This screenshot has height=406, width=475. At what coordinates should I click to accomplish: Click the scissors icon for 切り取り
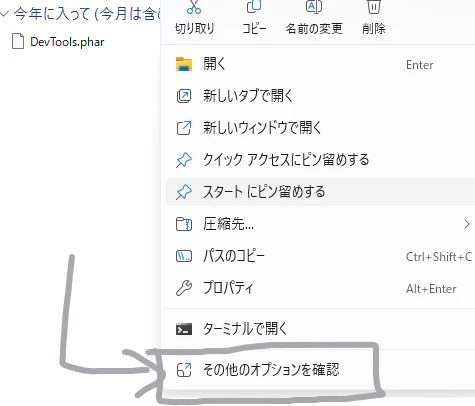194,7
